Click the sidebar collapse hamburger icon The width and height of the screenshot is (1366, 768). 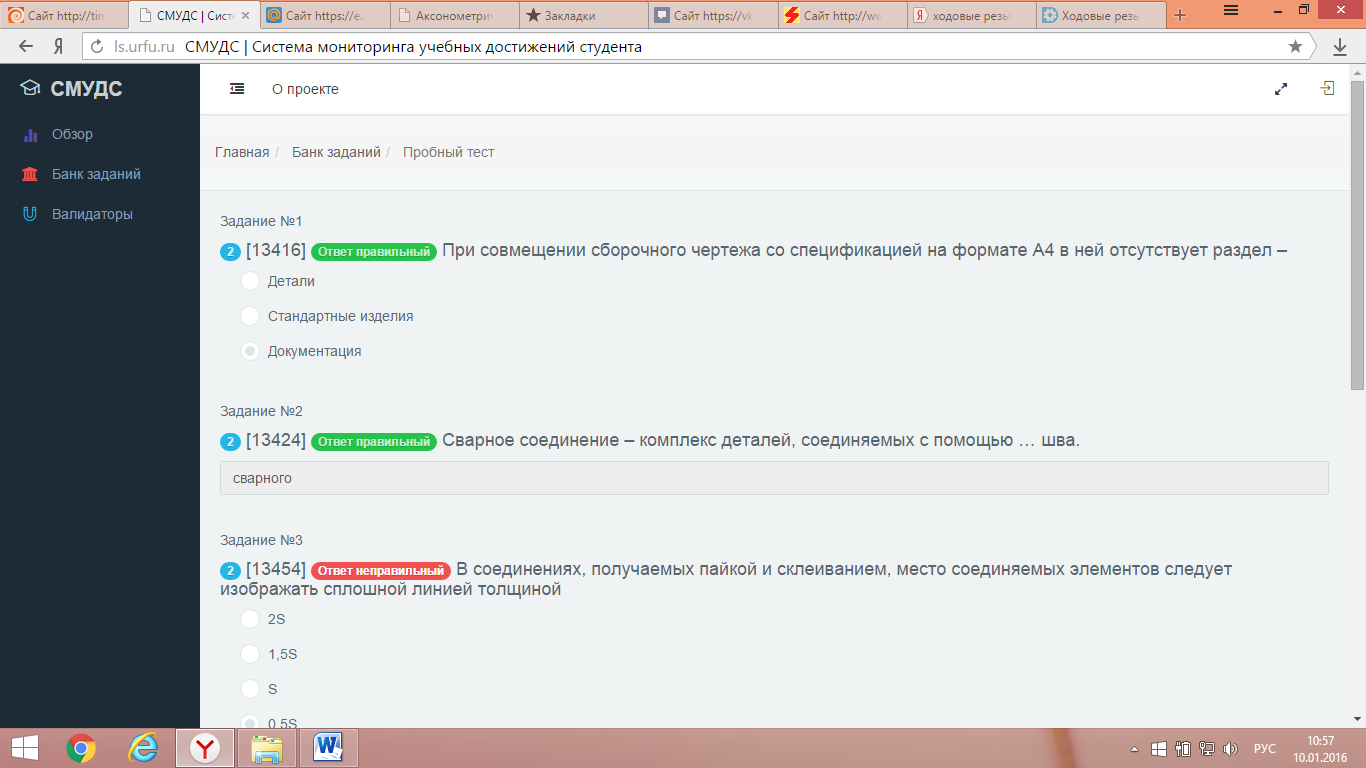coord(237,89)
